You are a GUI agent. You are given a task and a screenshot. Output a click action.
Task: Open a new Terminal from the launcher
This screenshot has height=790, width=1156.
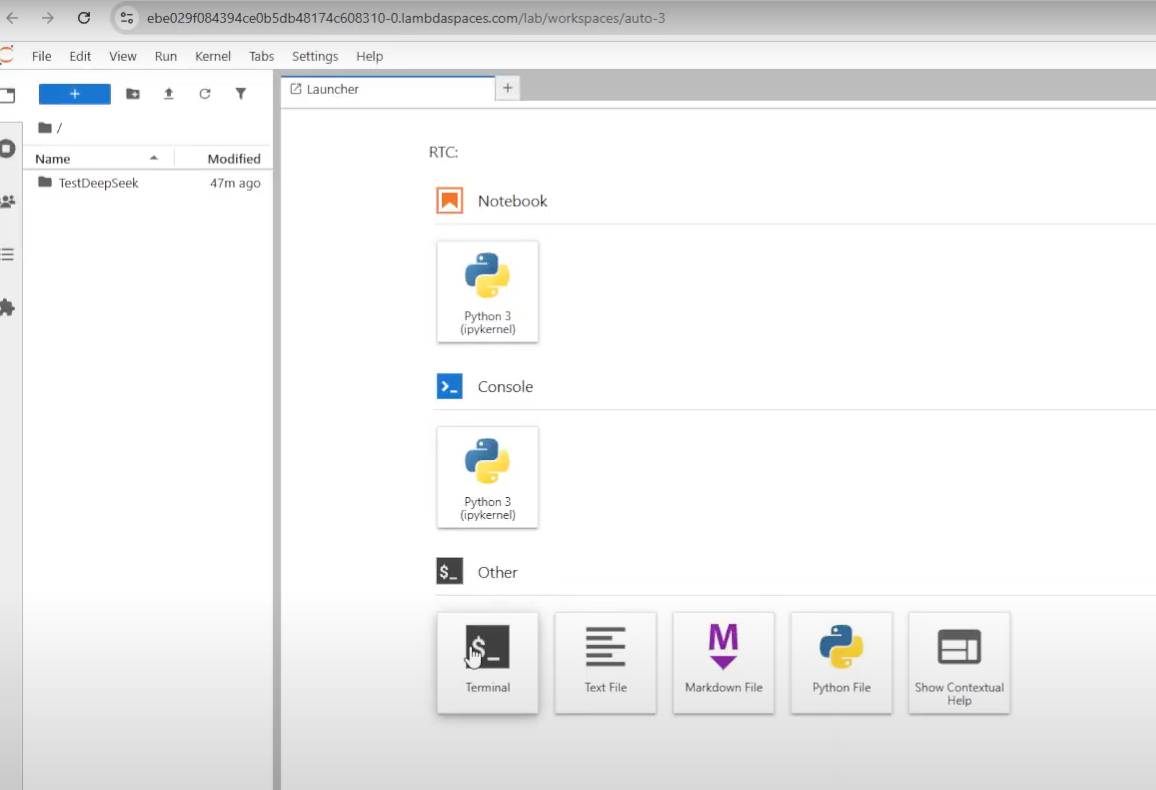pyautogui.click(x=487, y=663)
